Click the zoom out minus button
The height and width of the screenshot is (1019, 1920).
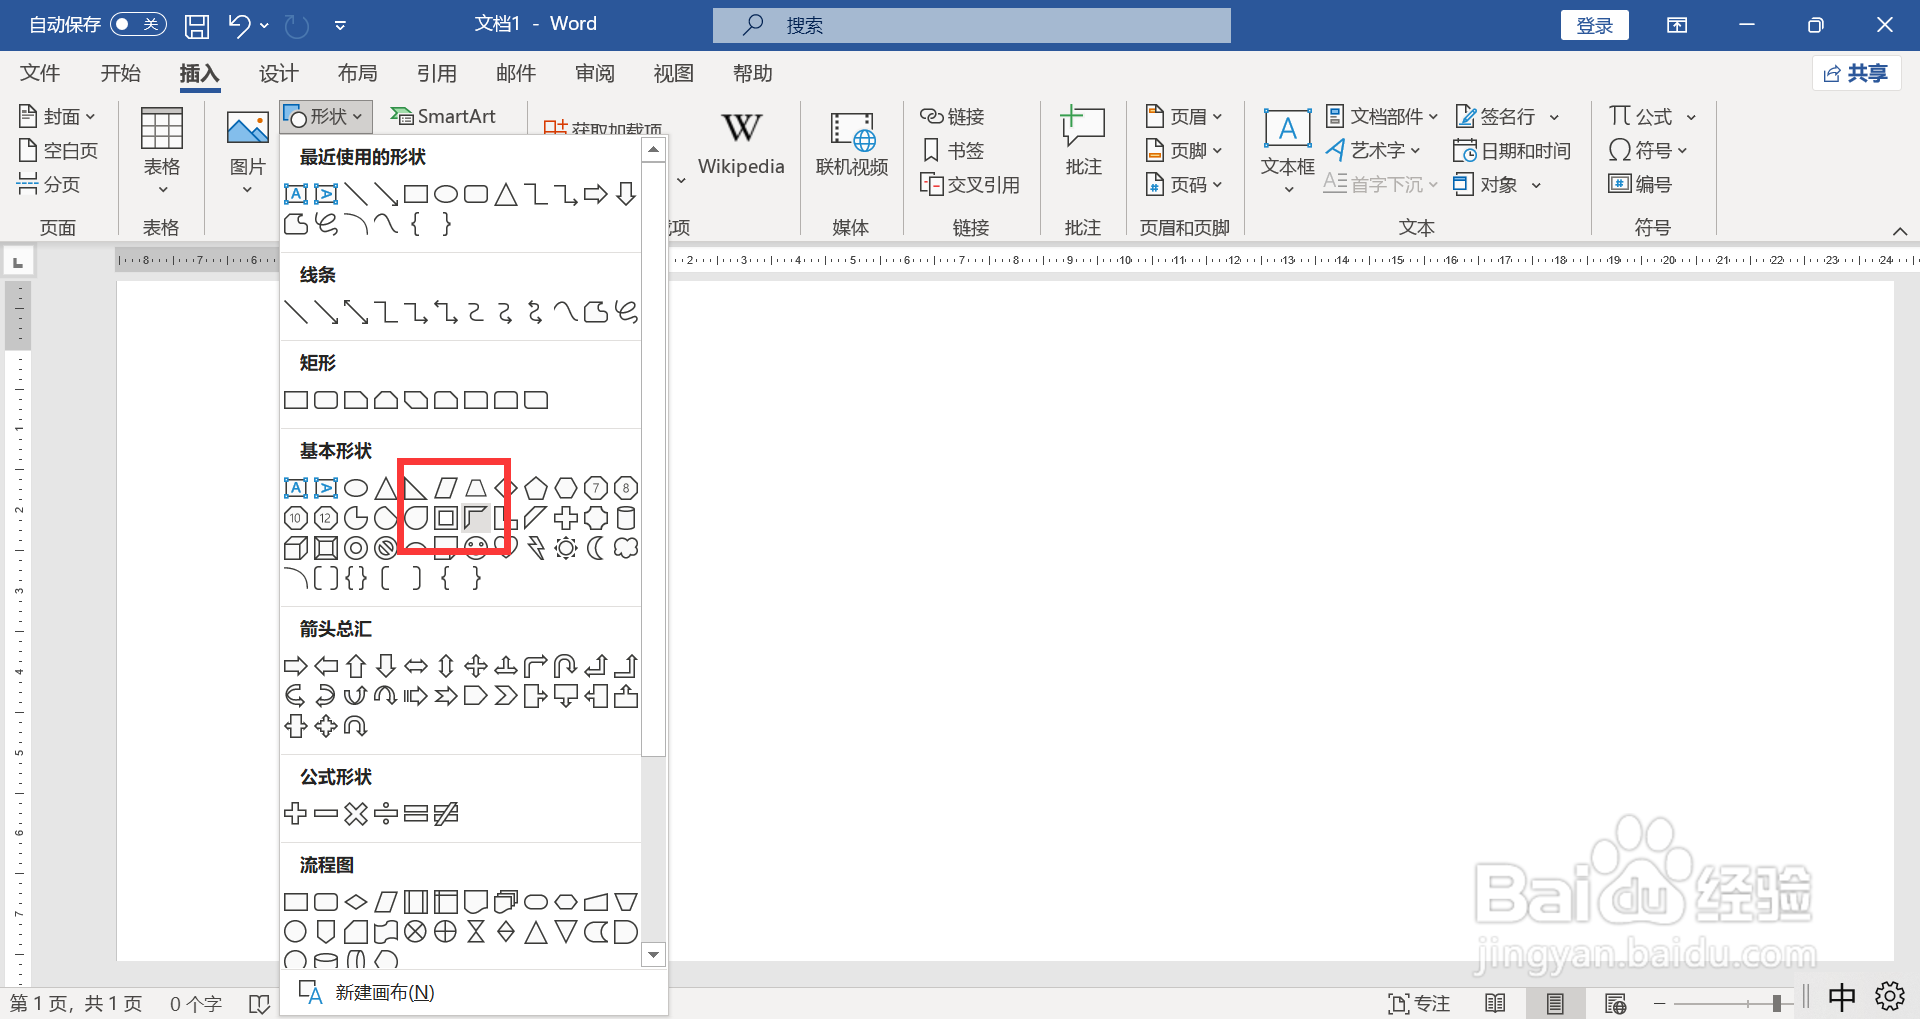coord(1660,1003)
